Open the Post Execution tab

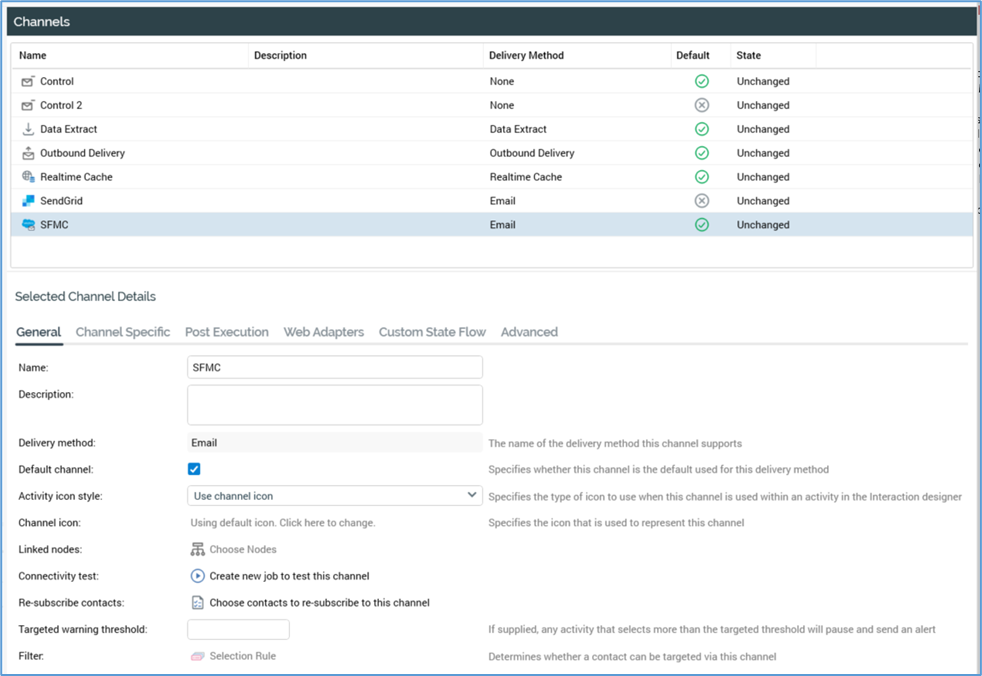coord(227,332)
